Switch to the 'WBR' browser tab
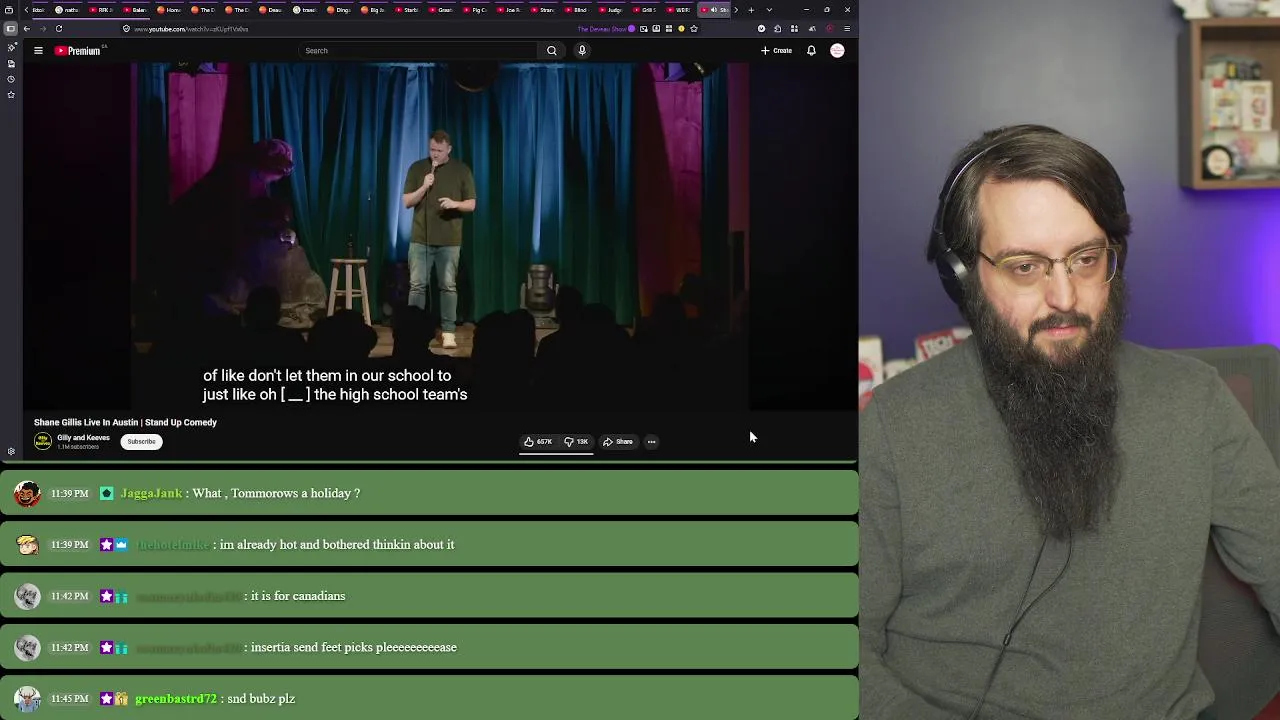This screenshot has height=720, width=1280. (679, 10)
